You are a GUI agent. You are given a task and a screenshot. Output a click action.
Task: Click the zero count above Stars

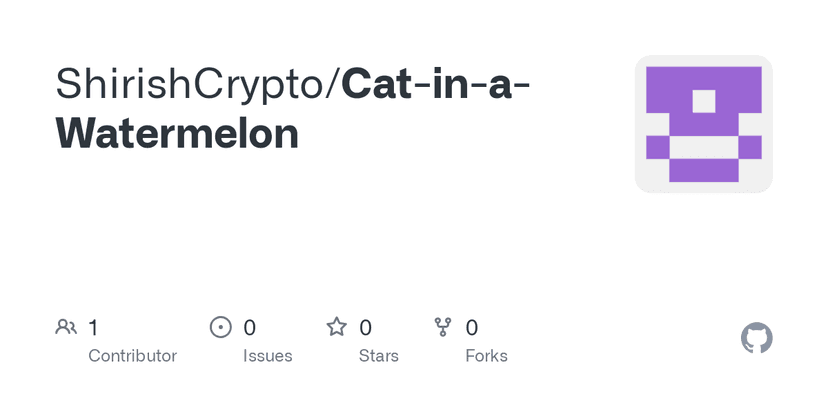click(x=366, y=327)
